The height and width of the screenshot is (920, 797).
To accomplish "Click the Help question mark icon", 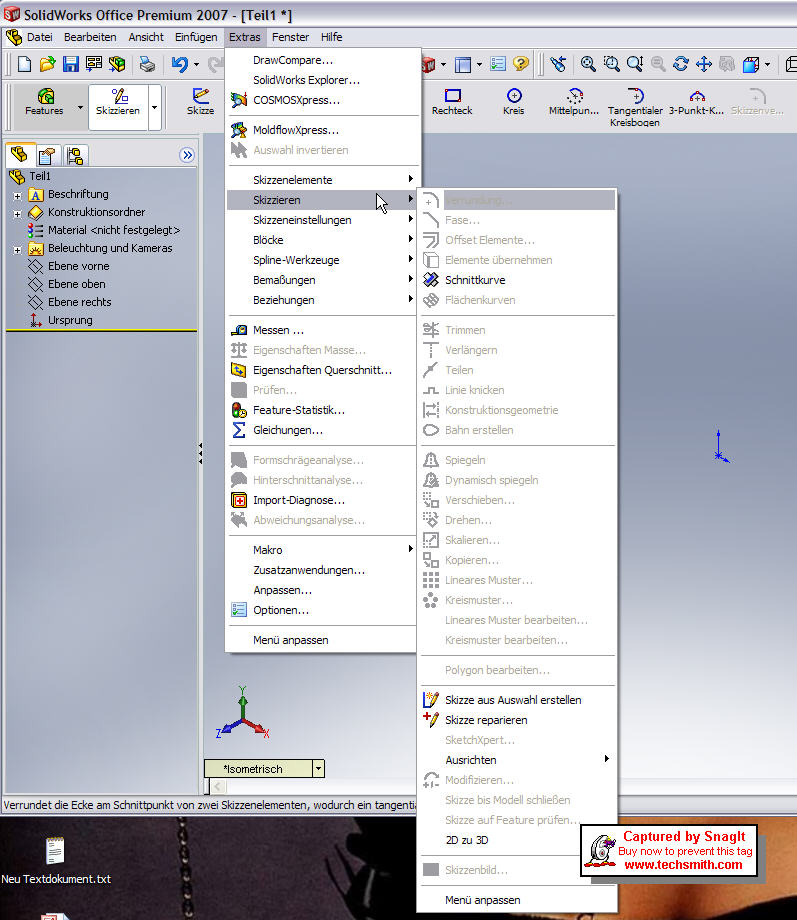I will pos(521,64).
